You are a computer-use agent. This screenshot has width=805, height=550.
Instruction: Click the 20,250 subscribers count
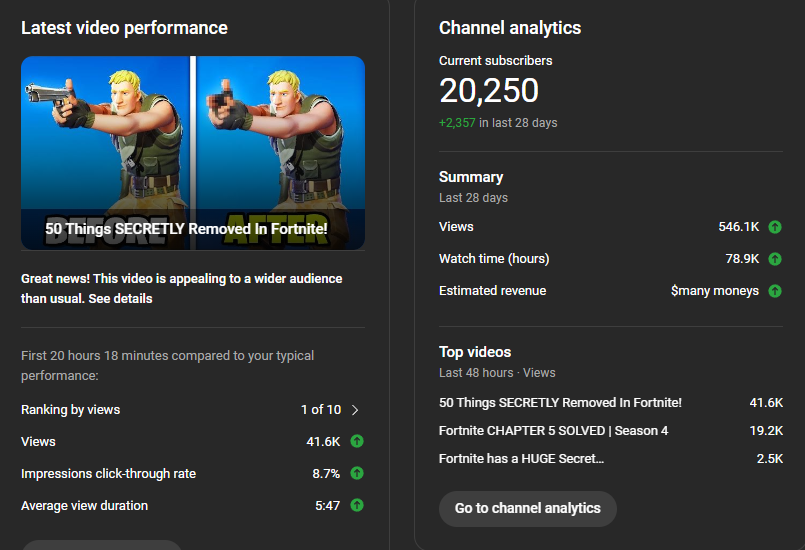(x=489, y=91)
